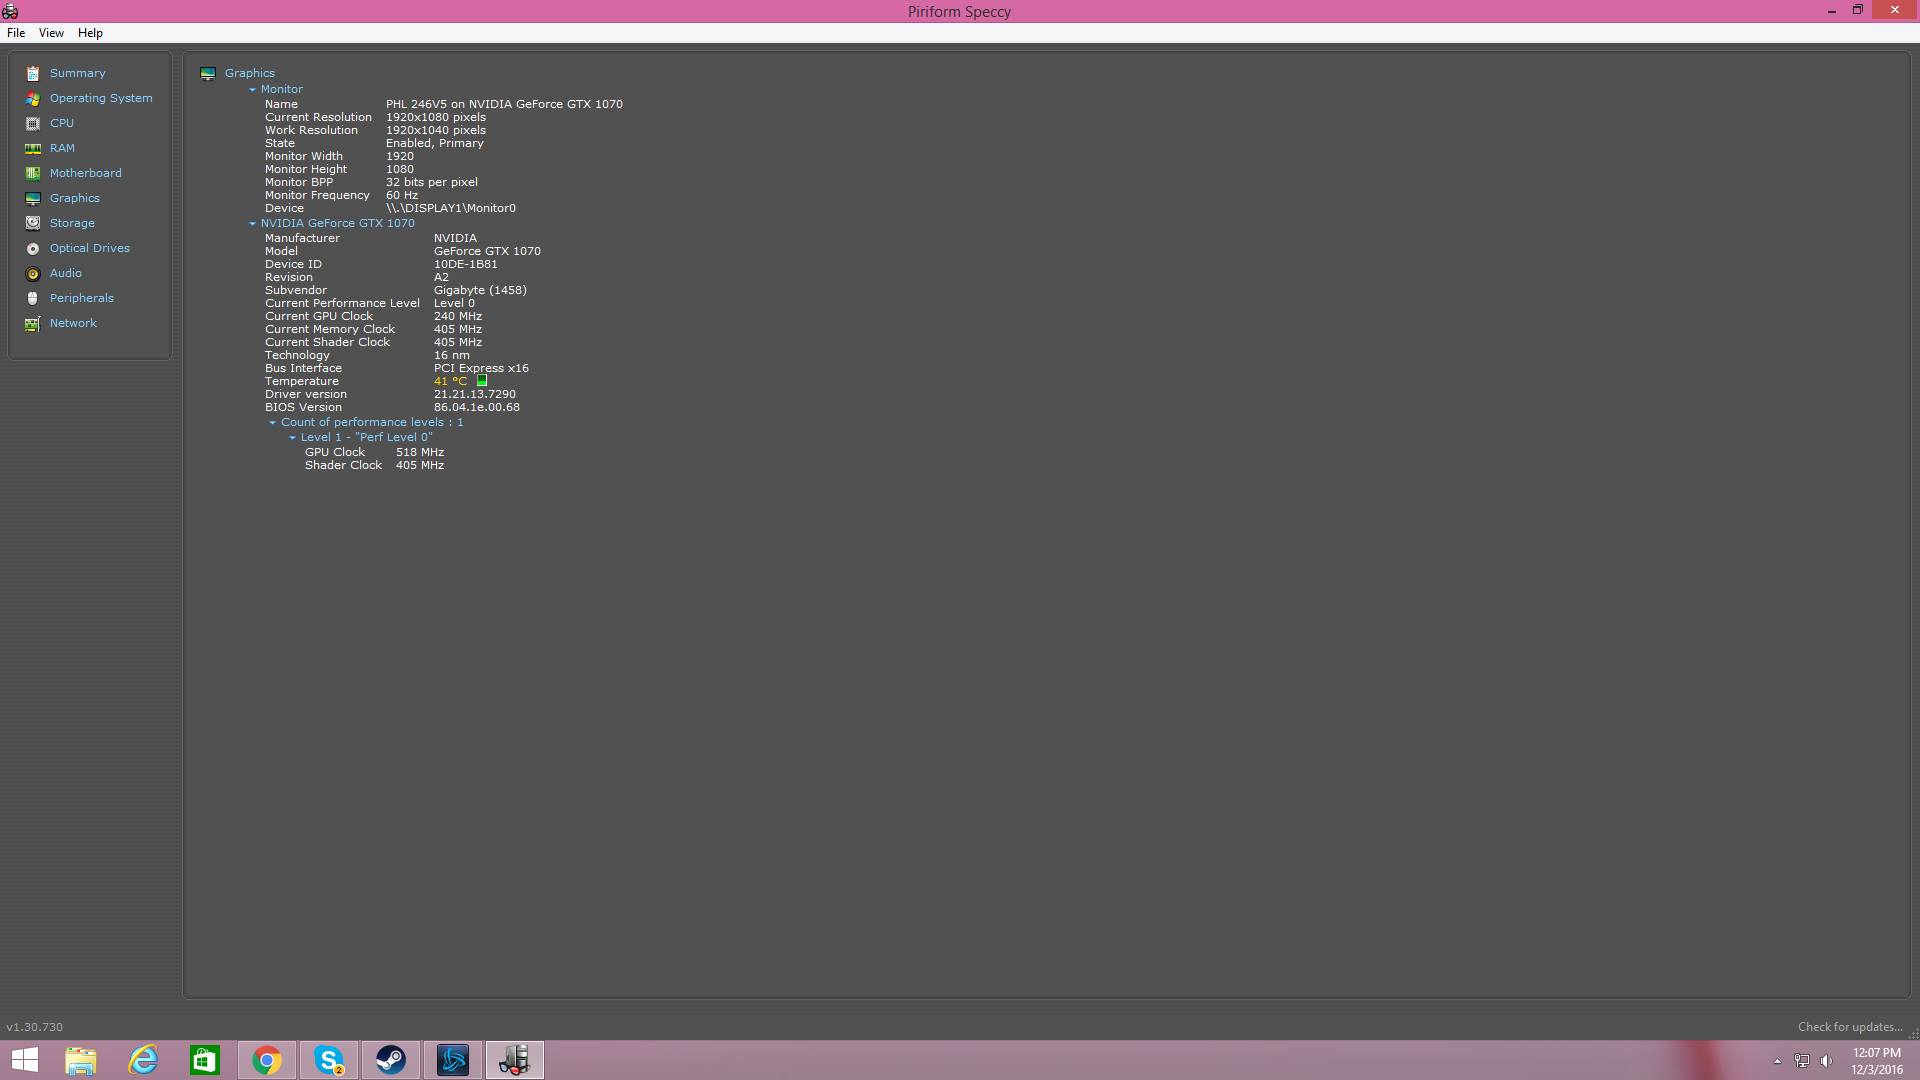Click the Check for updates link
The height and width of the screenshot is (1080, 1920).
tap(1849, 1027)
